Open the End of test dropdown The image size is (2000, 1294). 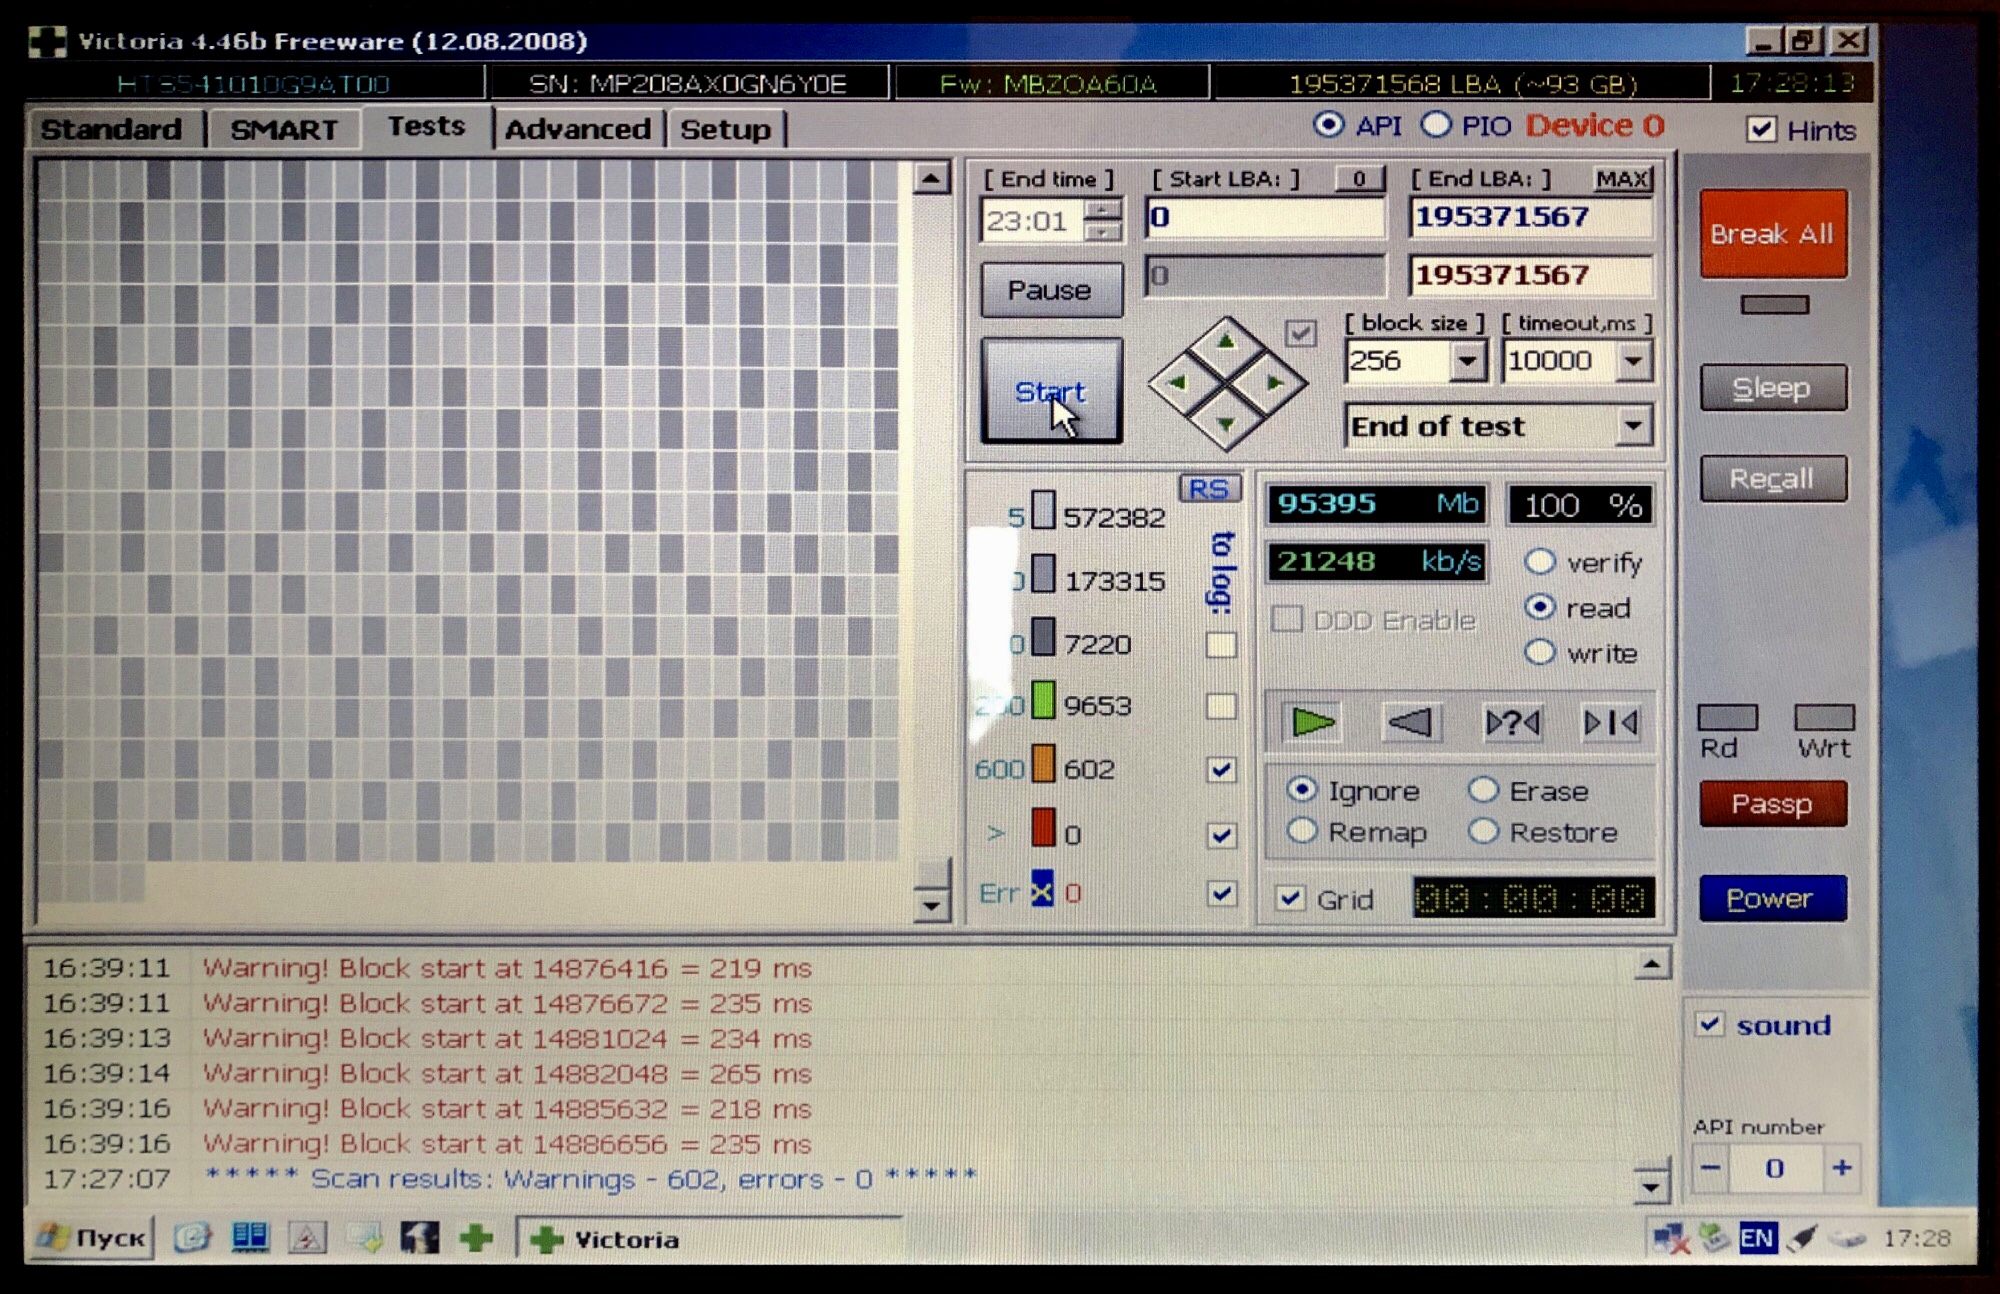[1632, 427]
